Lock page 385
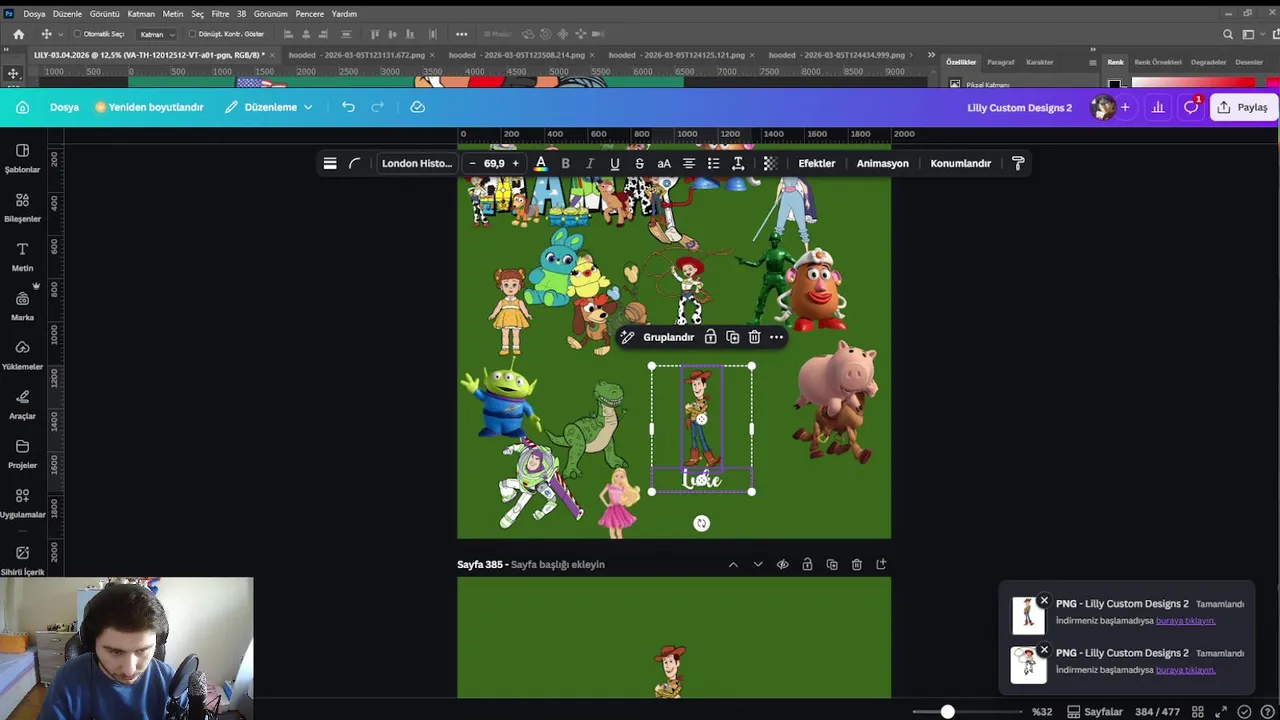 point(807,565)
